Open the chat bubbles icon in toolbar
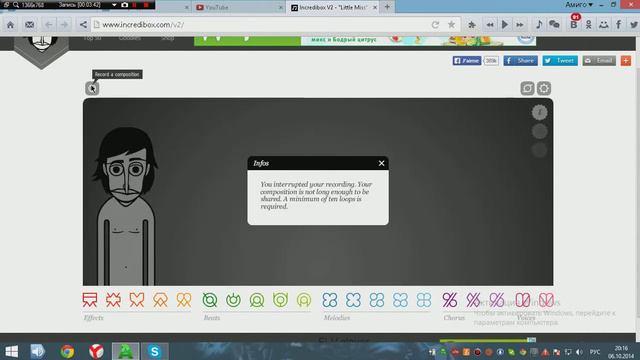The height and width of the screenshot is (360, 640). (x=554, y=24)
